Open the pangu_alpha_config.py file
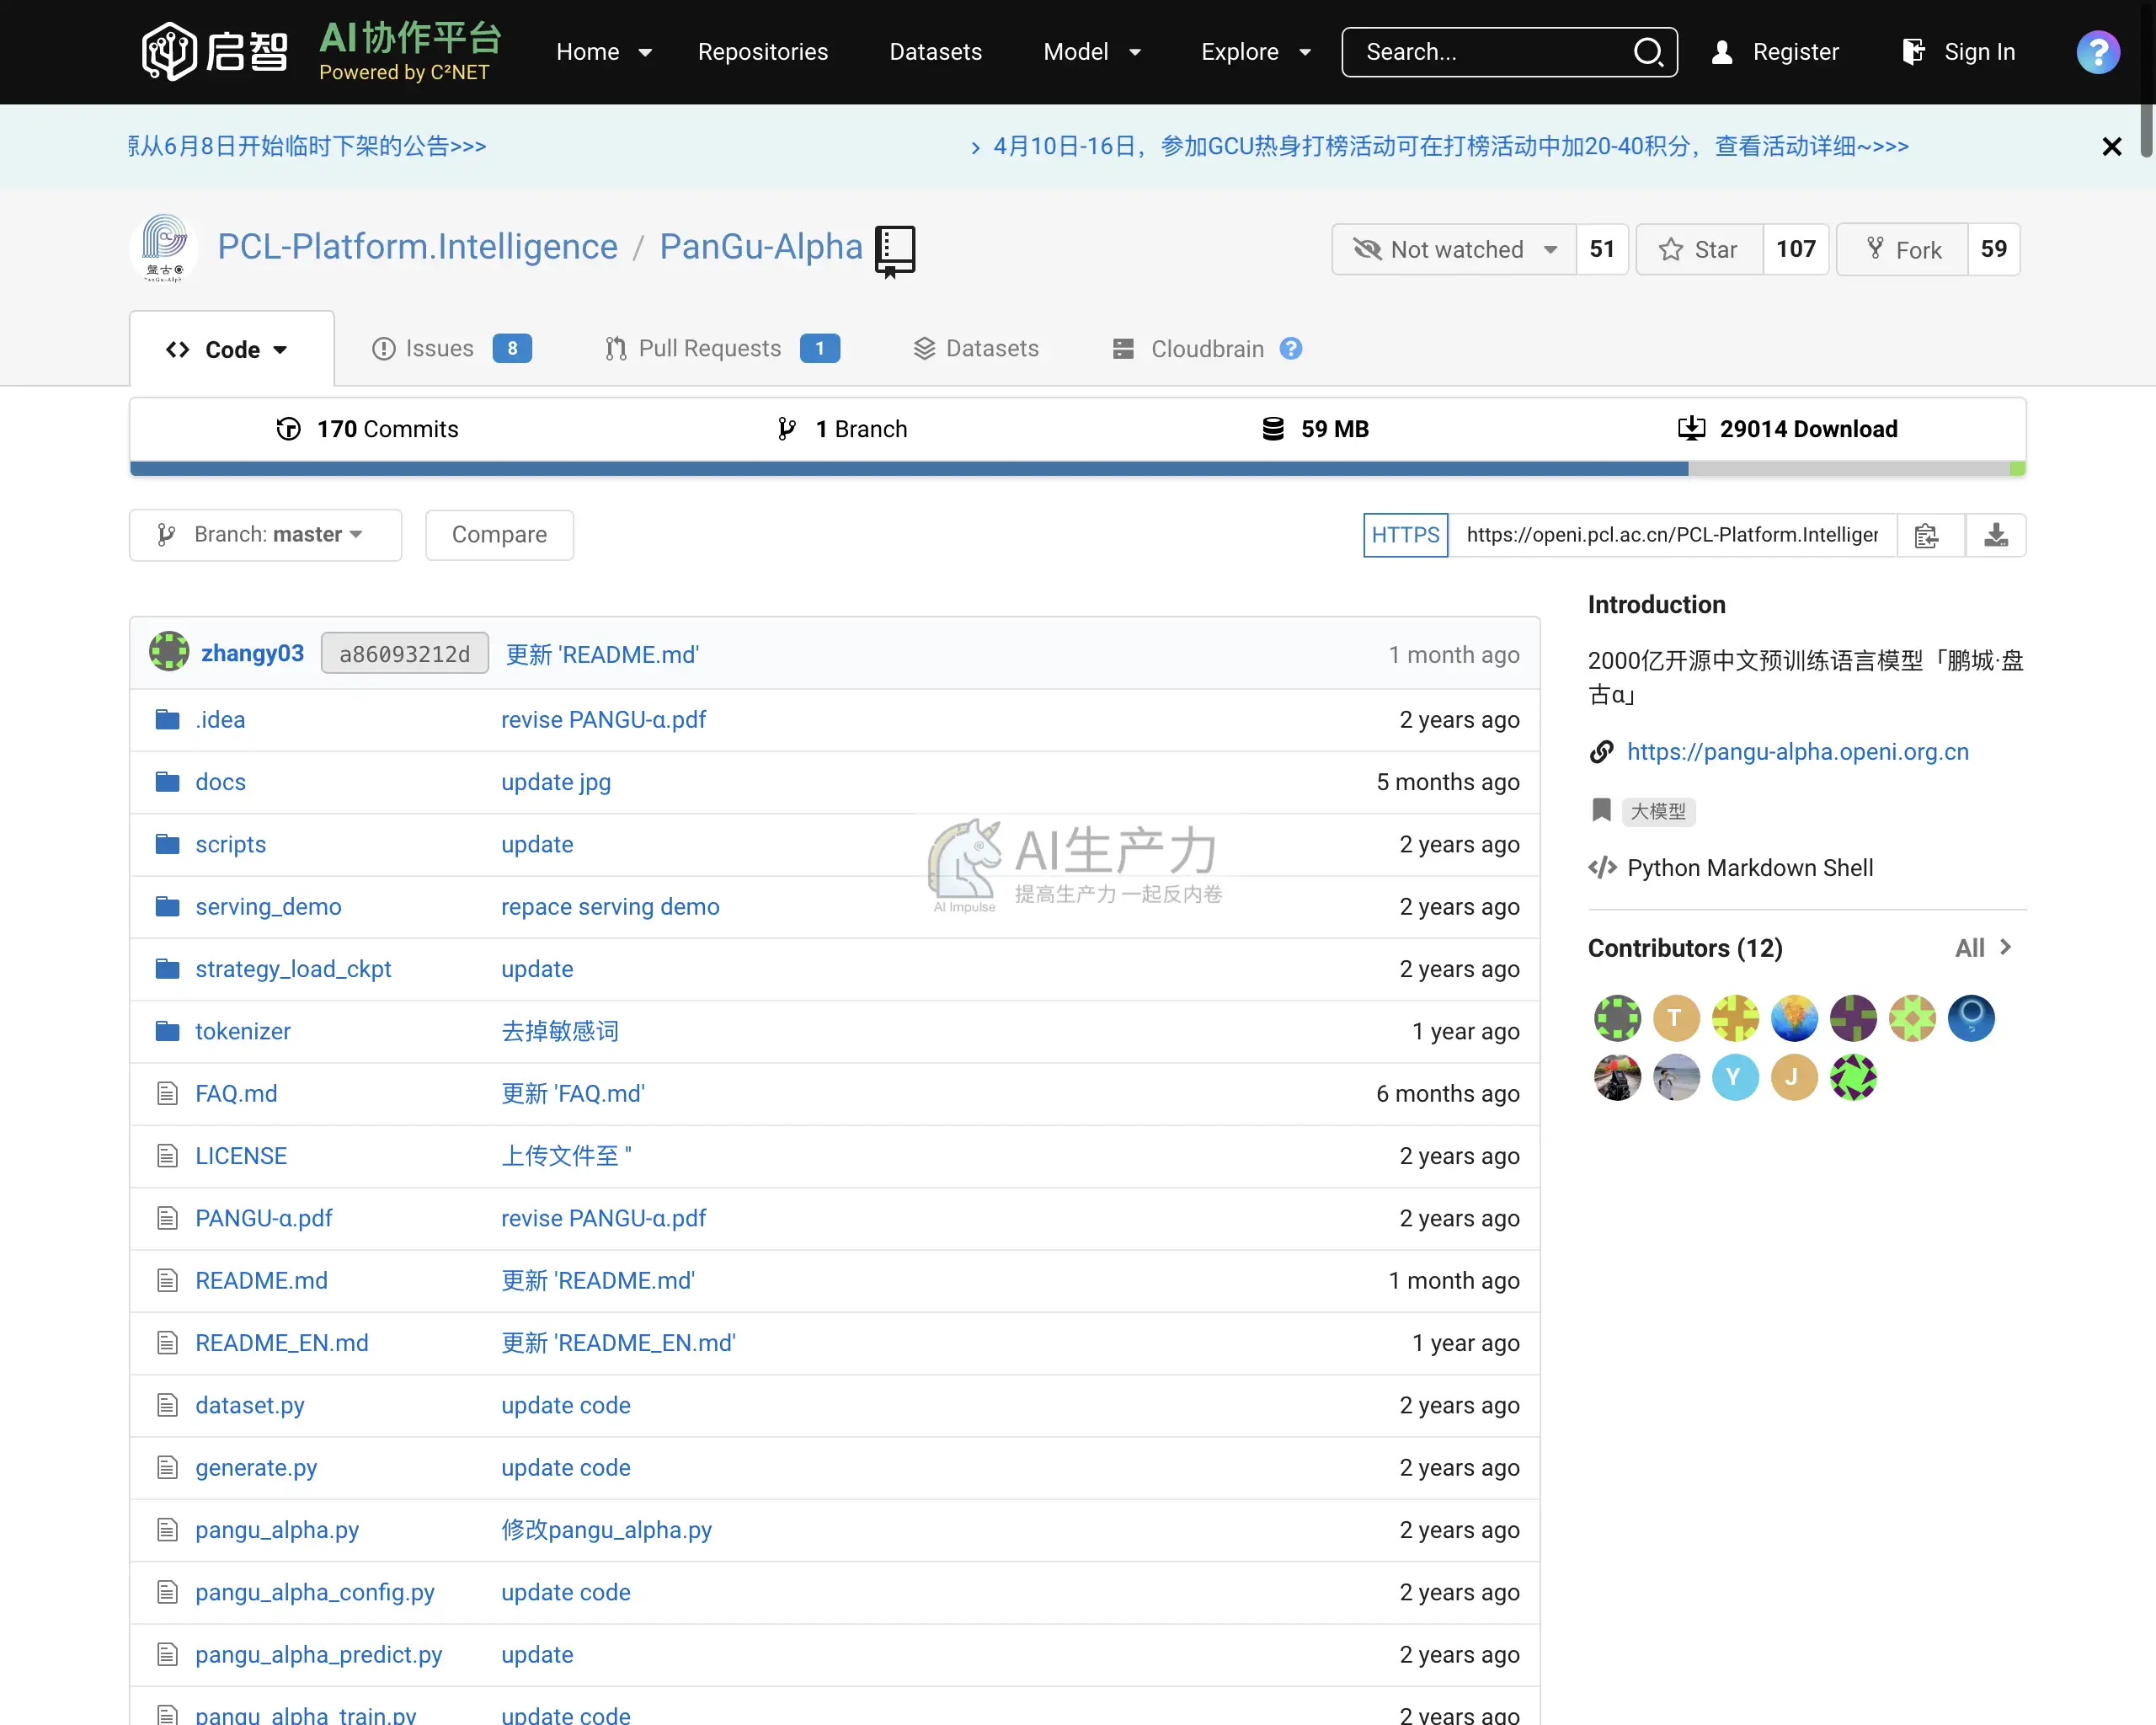The height and width of the screenshot is (1725, 2156). click(x=315, y=1592)
